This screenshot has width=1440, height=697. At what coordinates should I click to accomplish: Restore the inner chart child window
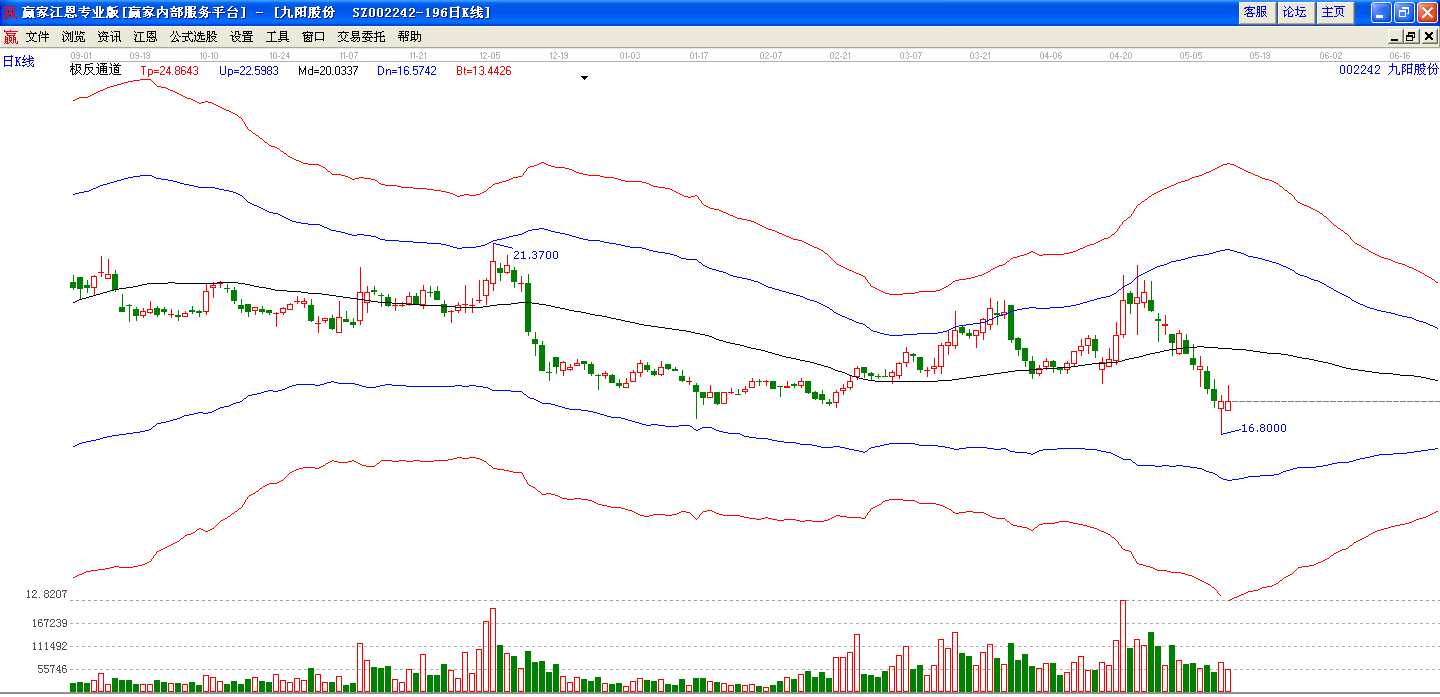(1411, 37)
